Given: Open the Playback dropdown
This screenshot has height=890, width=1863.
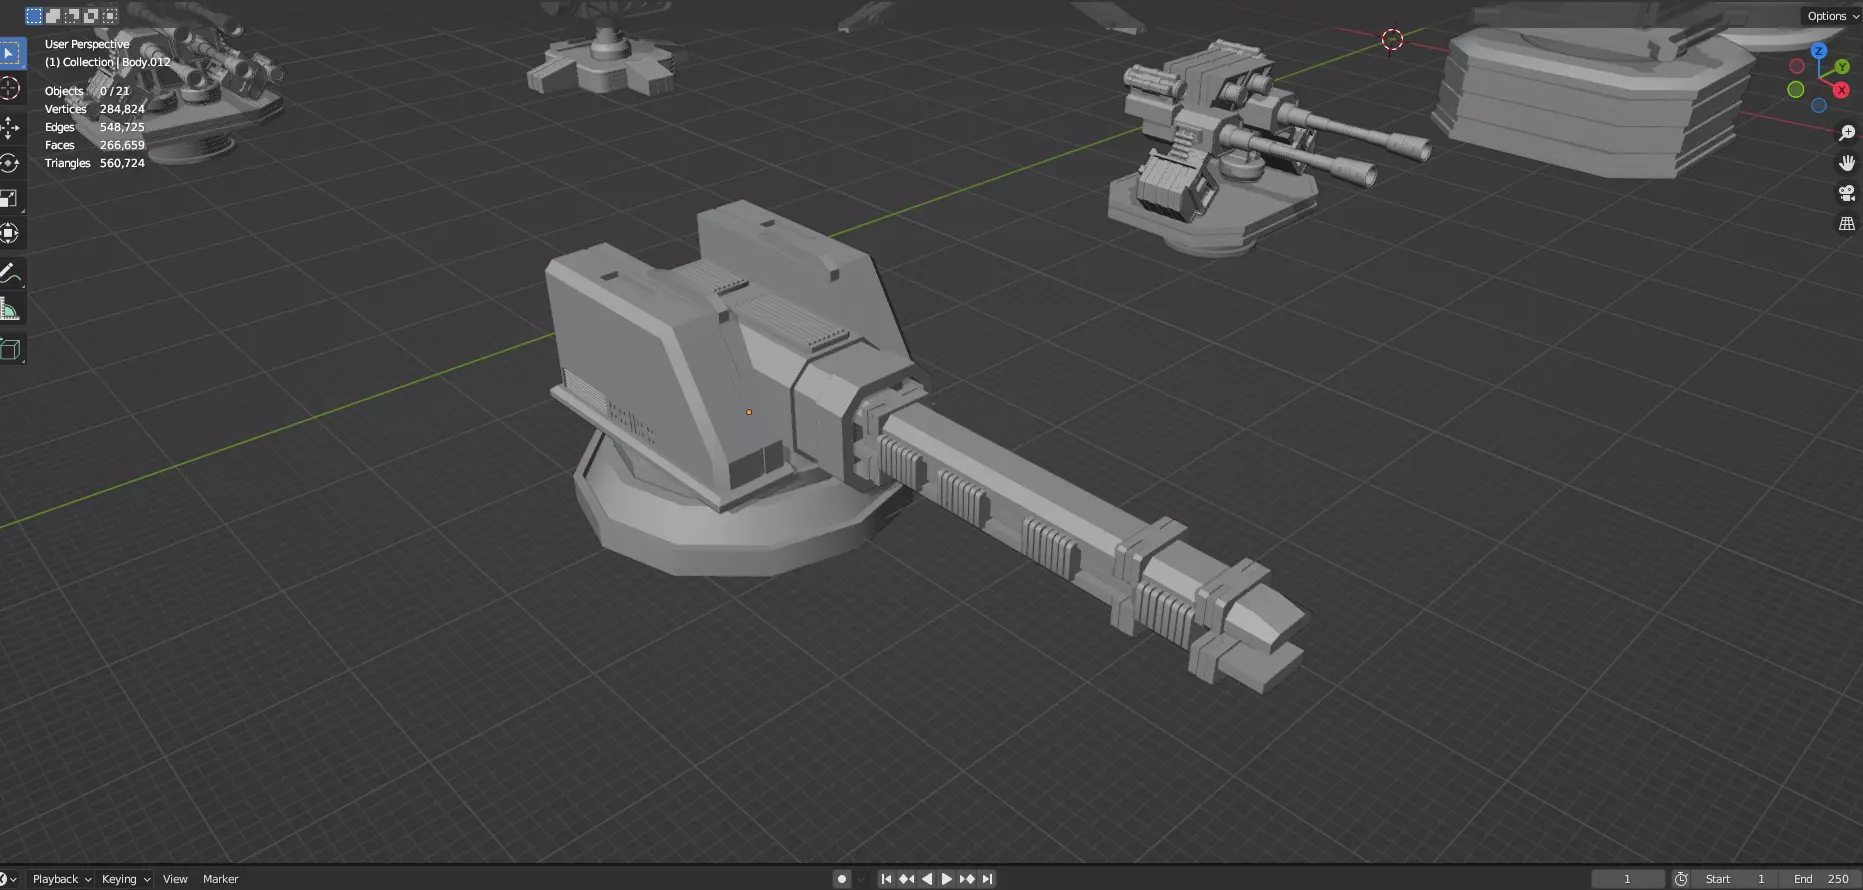Looking at the screenshot, I should [x=62, y=879].
